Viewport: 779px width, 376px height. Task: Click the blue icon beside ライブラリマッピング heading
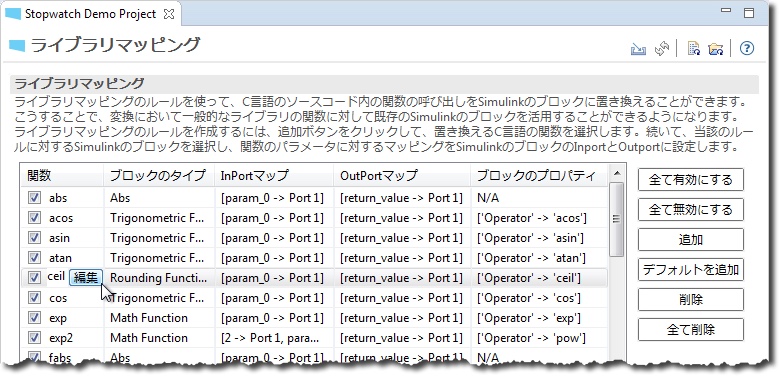(x=17, y=46)
